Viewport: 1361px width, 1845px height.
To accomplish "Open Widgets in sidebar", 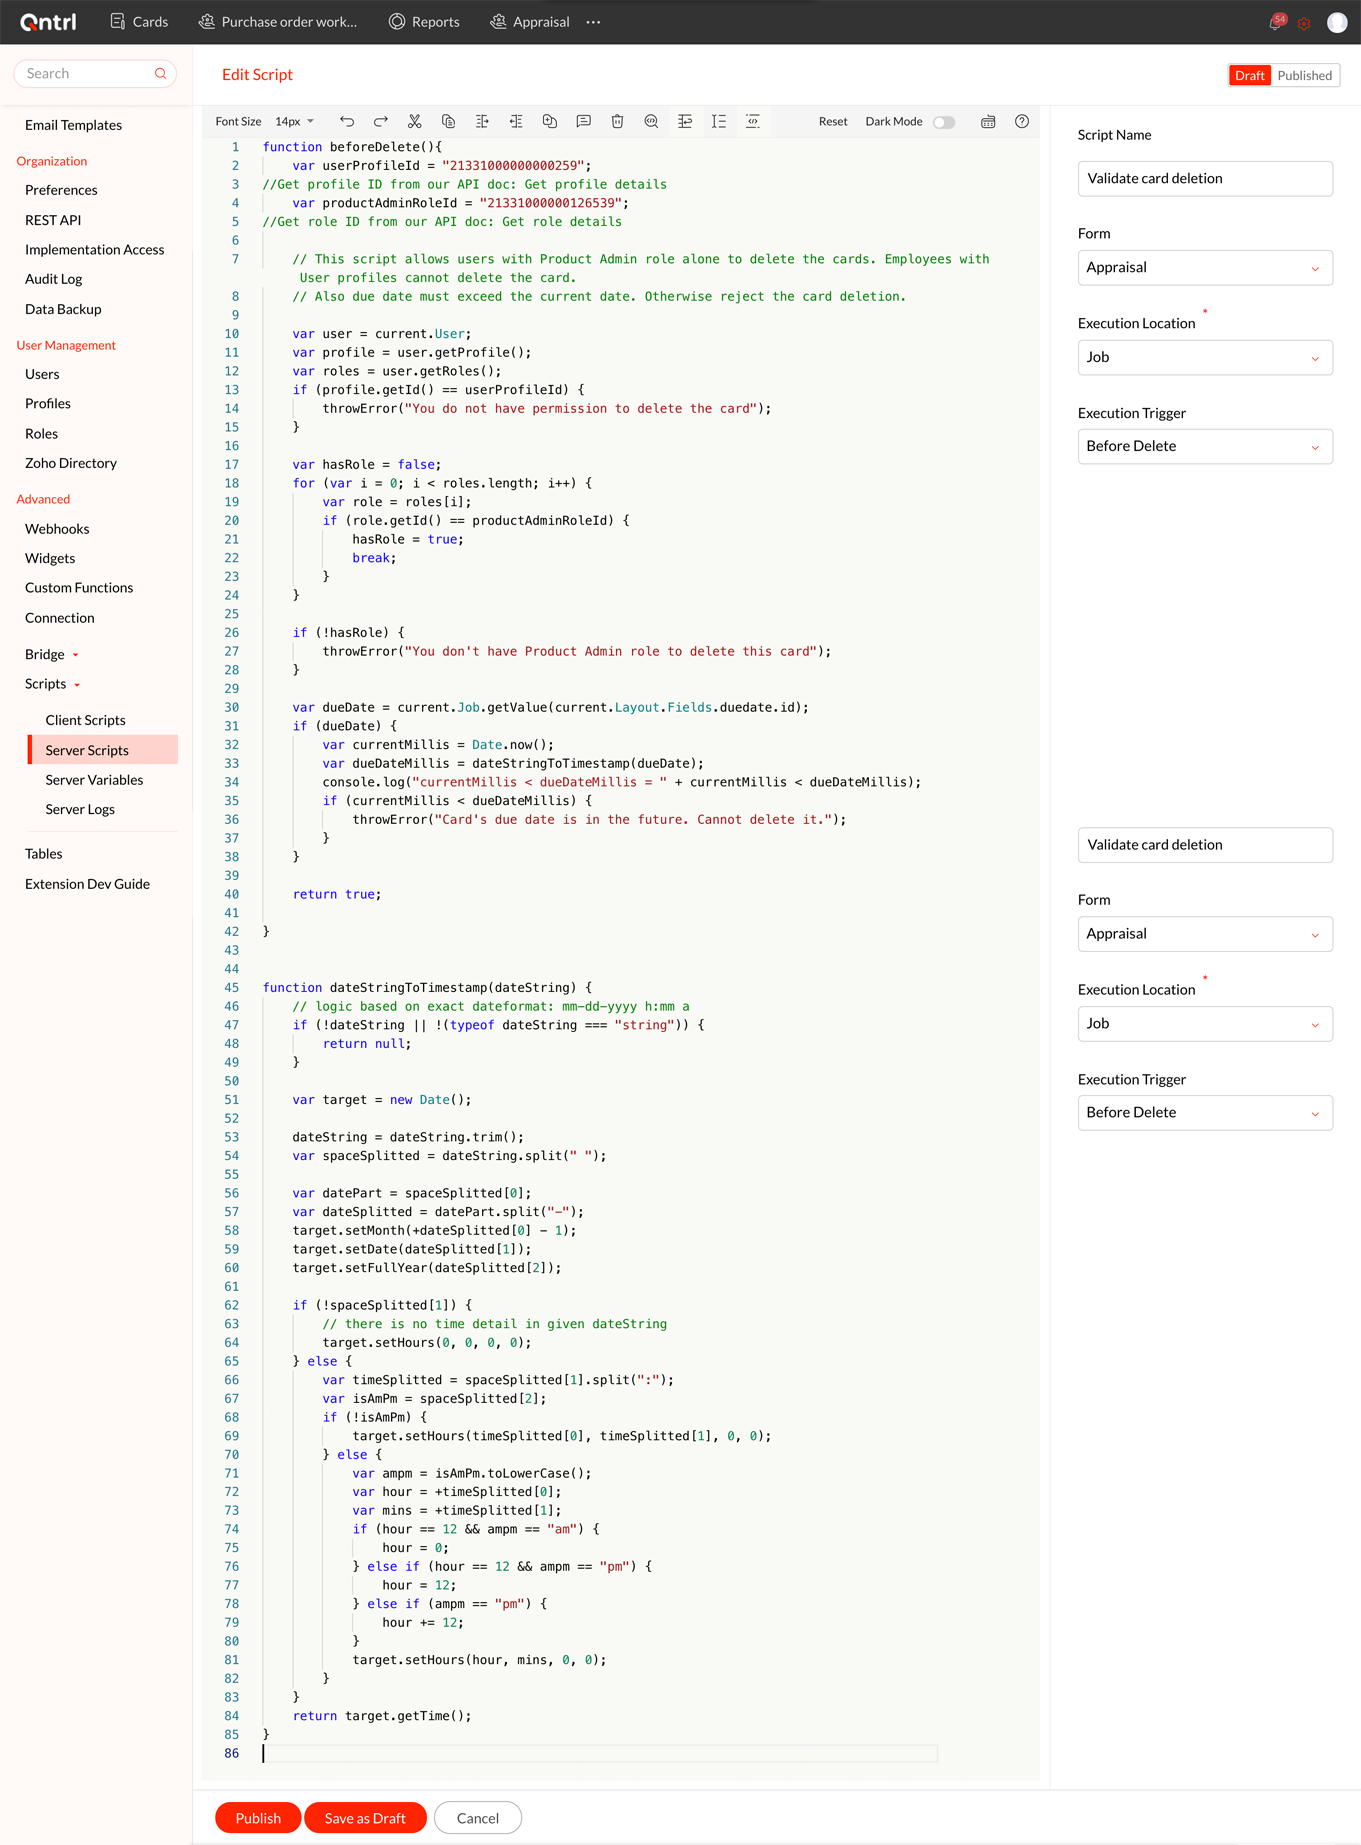I will (x=50, y=558).
